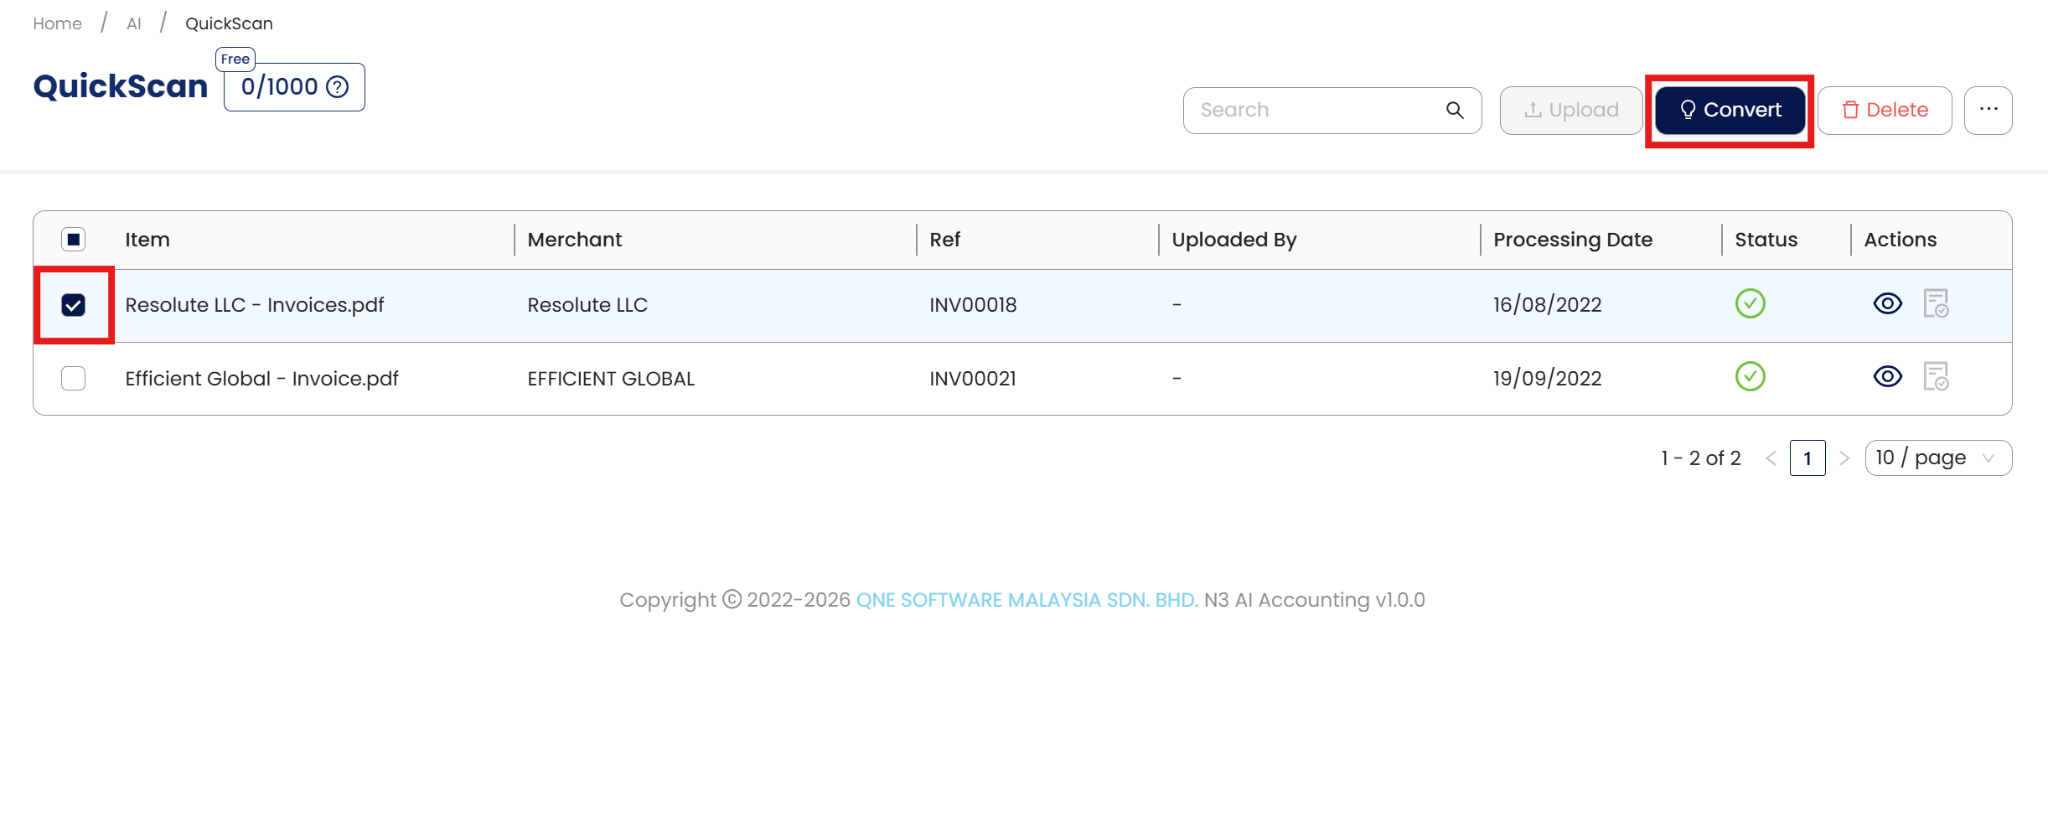The image size is (2048, 838).
Task: Click the green status check for Efficient Global
Action: 1750,376
